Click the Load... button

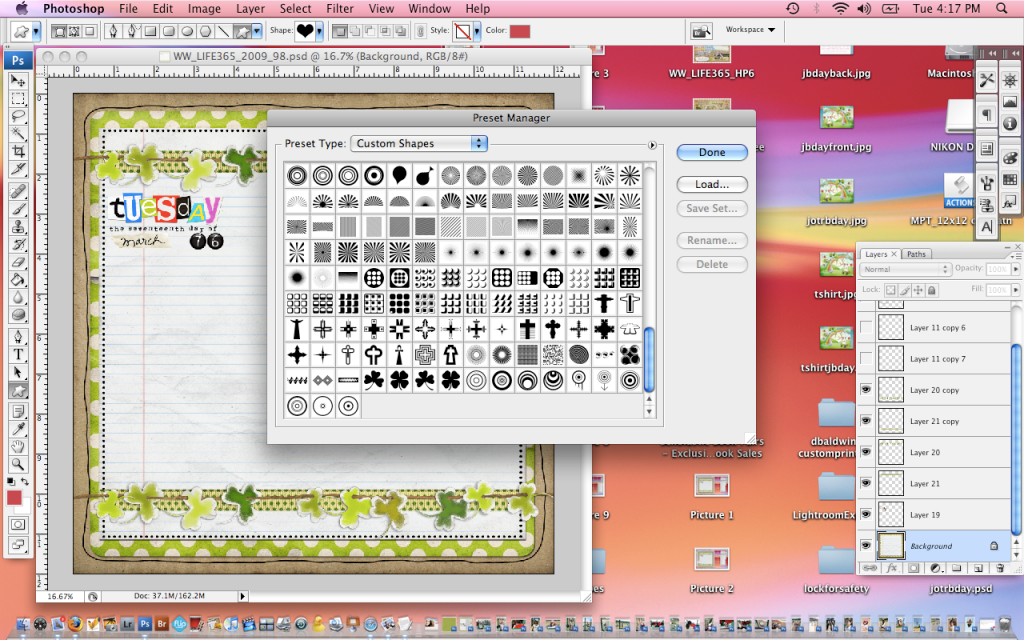(712, 184)
